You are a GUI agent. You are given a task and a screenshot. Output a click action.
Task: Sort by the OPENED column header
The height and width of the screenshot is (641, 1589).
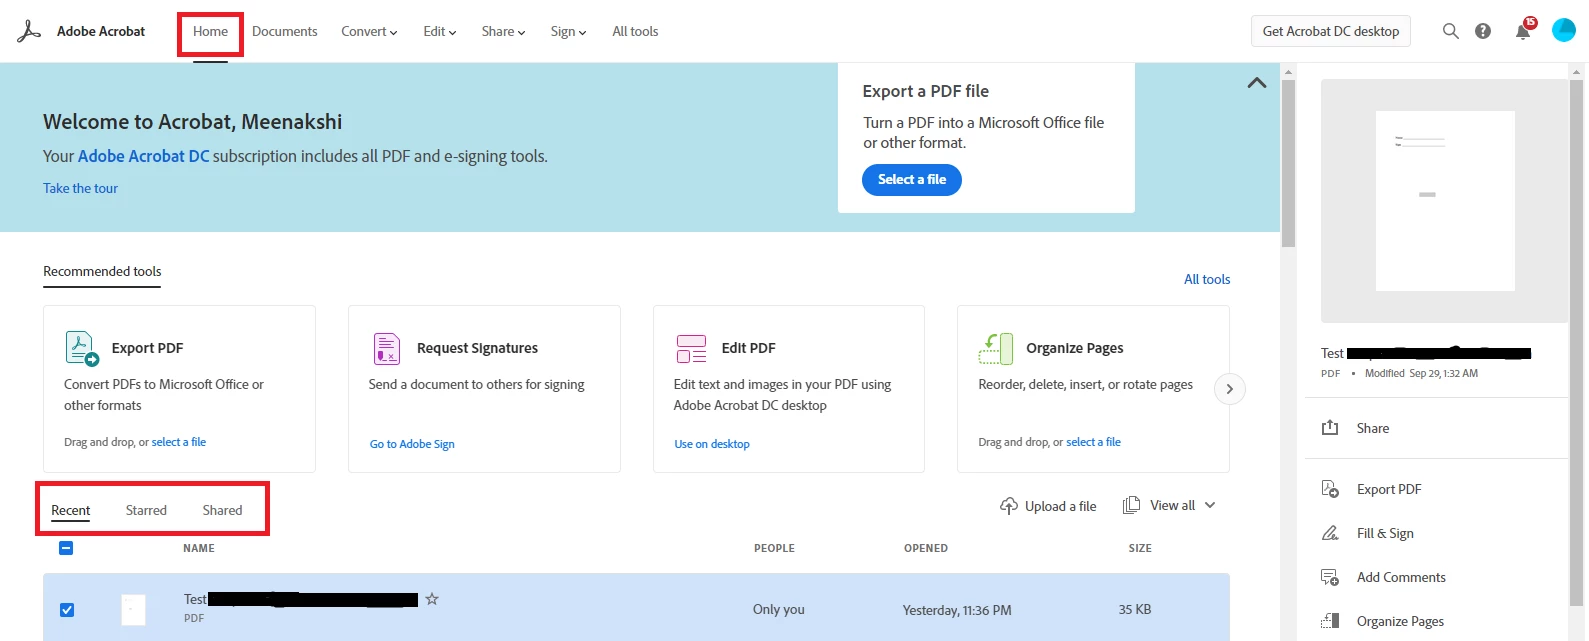coord(926,548)
